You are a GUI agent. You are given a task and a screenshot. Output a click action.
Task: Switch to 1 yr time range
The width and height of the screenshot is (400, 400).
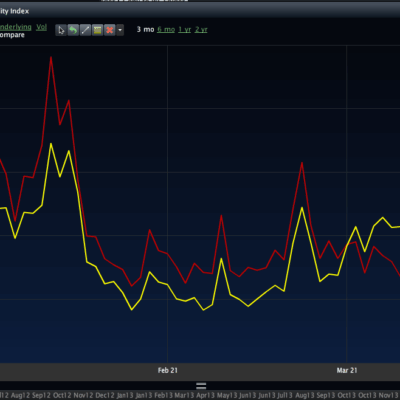[x=185, y=29]
